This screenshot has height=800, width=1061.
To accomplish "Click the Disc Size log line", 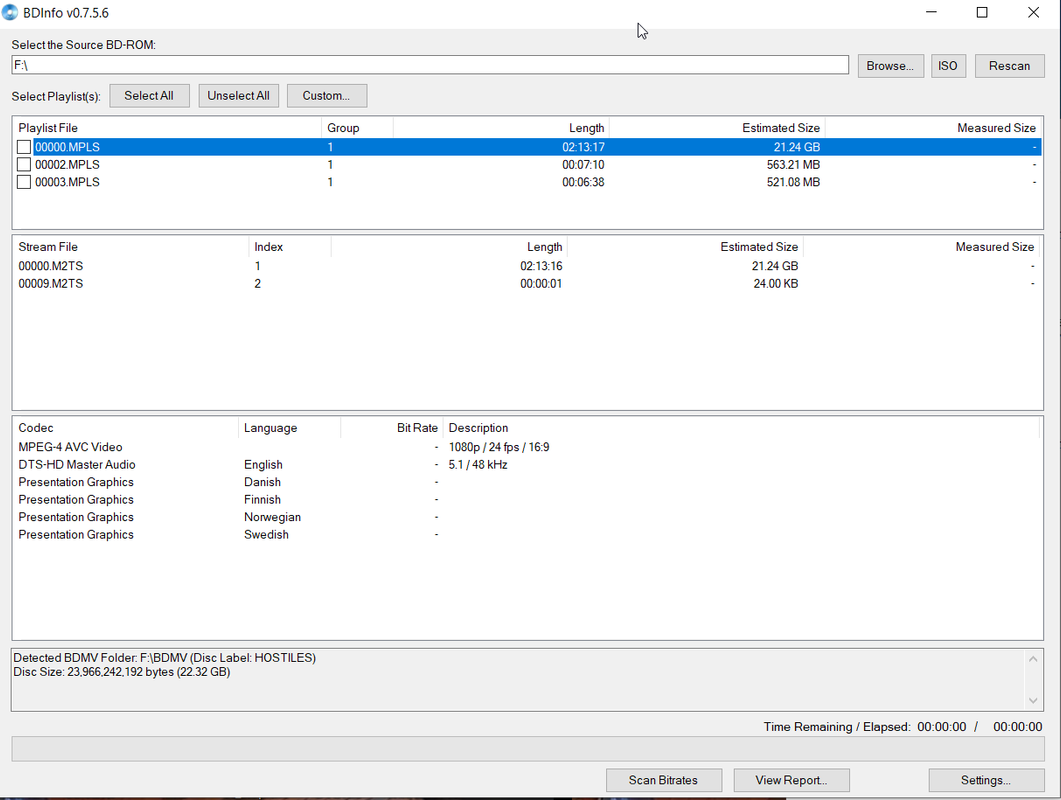I will tap(122, 672).
